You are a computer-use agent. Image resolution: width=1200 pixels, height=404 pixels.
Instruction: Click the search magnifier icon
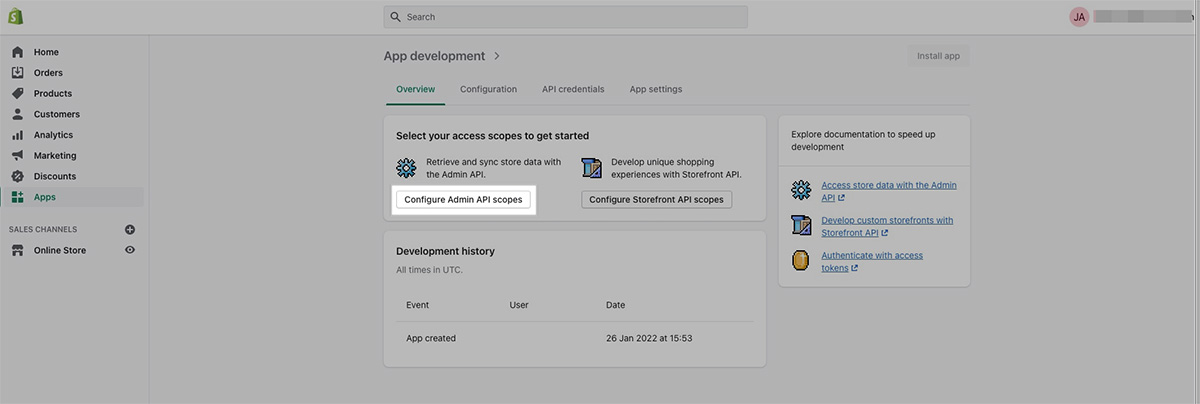396,17
